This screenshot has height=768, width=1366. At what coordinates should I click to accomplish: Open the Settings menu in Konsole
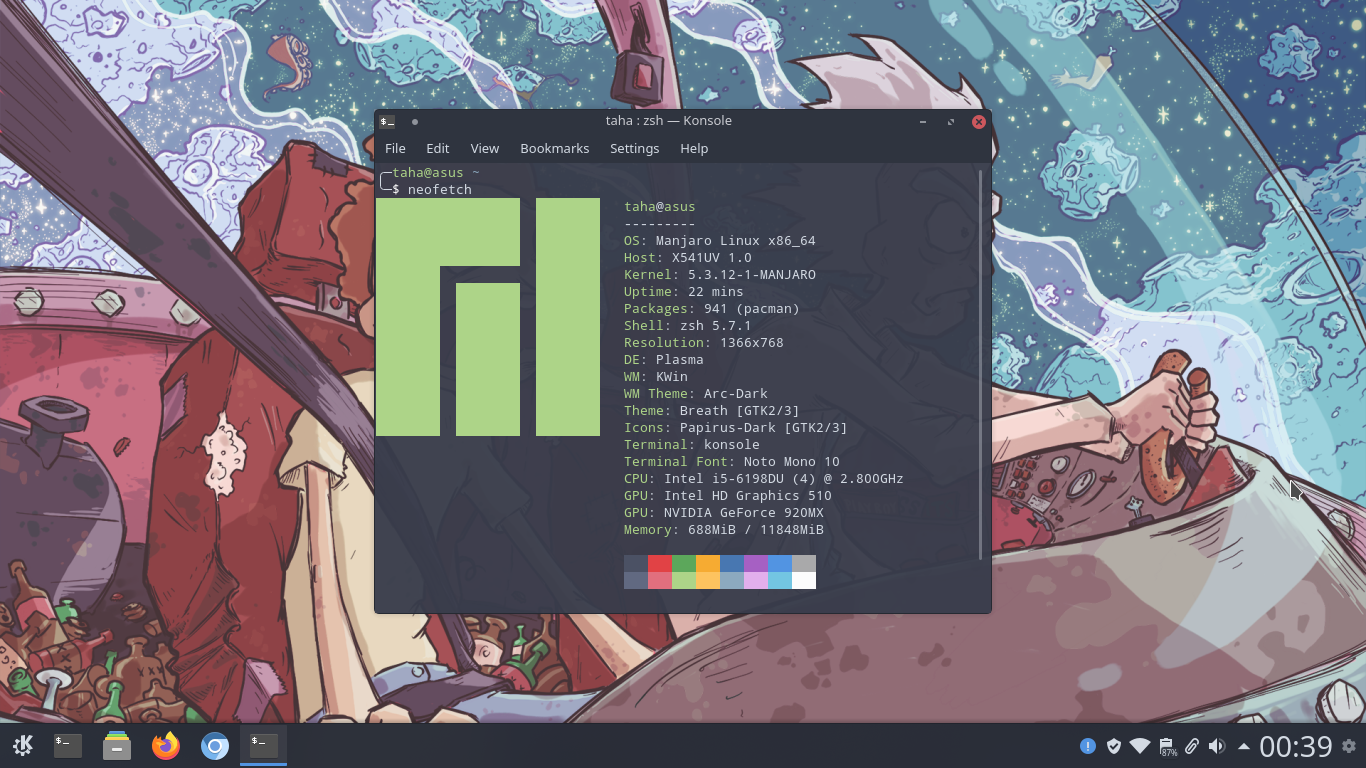[634, 148]
